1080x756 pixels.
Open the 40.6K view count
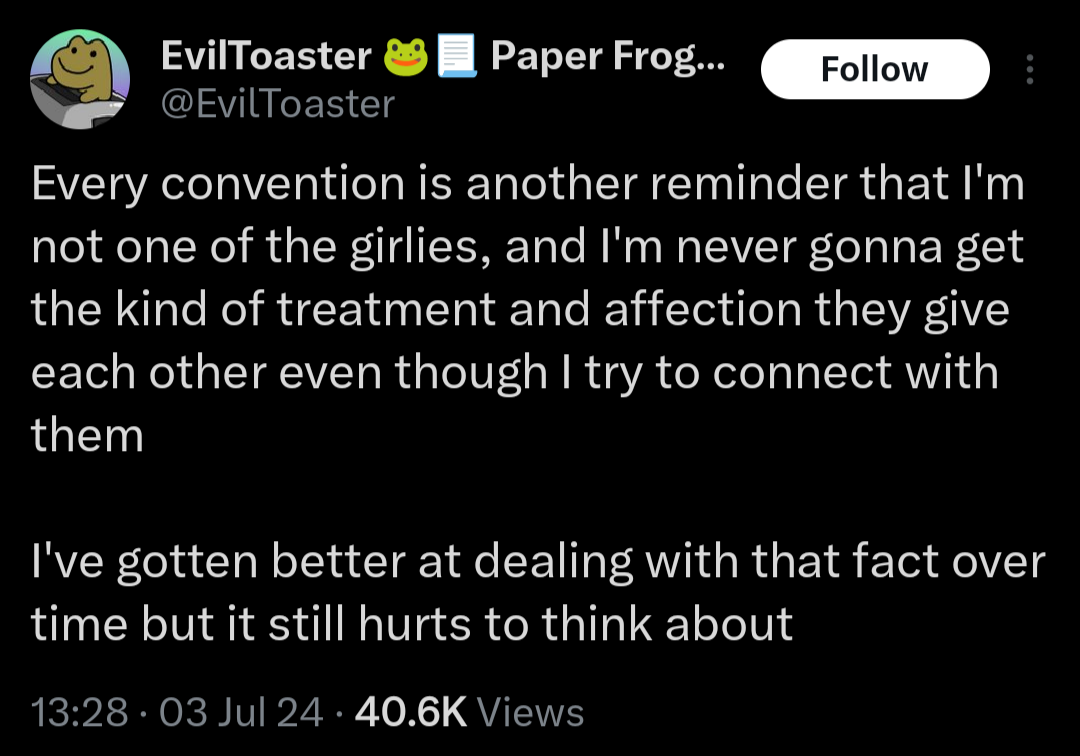pyautogui.click(x=411, y=712)
